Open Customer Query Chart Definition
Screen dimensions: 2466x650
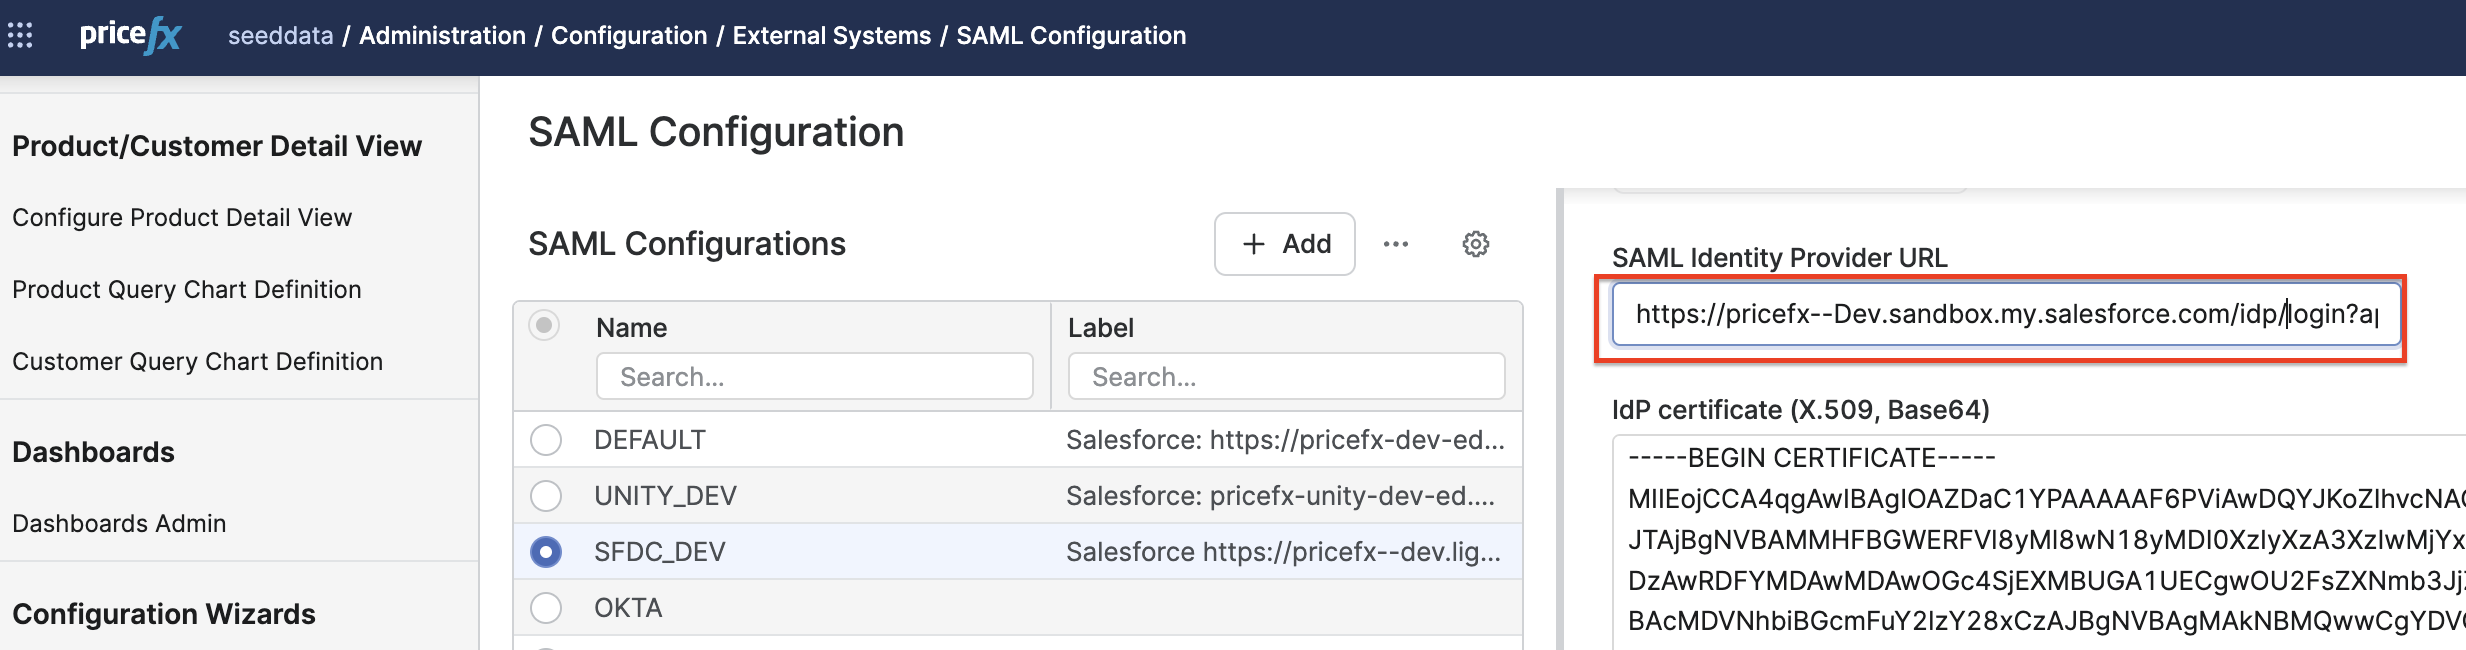[x=197, y=362]
